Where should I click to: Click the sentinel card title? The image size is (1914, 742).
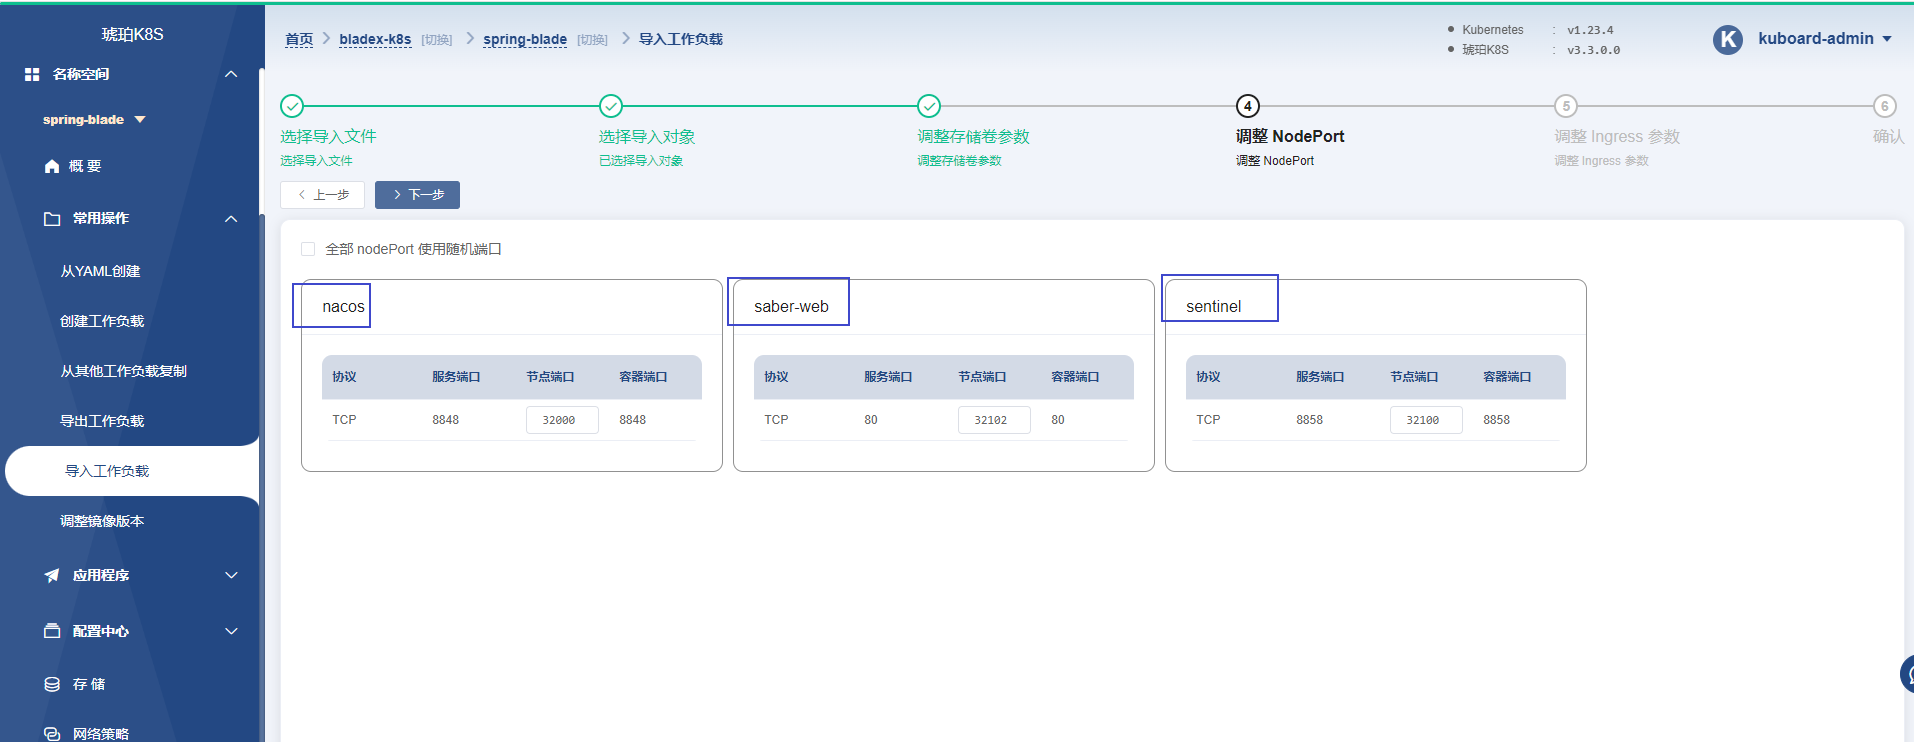(x=1214, y=306)
